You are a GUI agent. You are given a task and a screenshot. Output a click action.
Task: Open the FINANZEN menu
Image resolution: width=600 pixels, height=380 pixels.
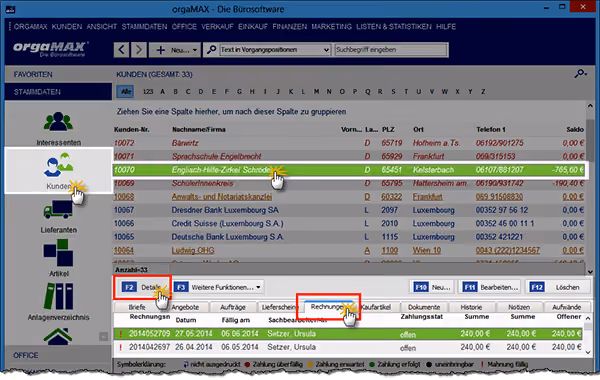tap(290, 27)
